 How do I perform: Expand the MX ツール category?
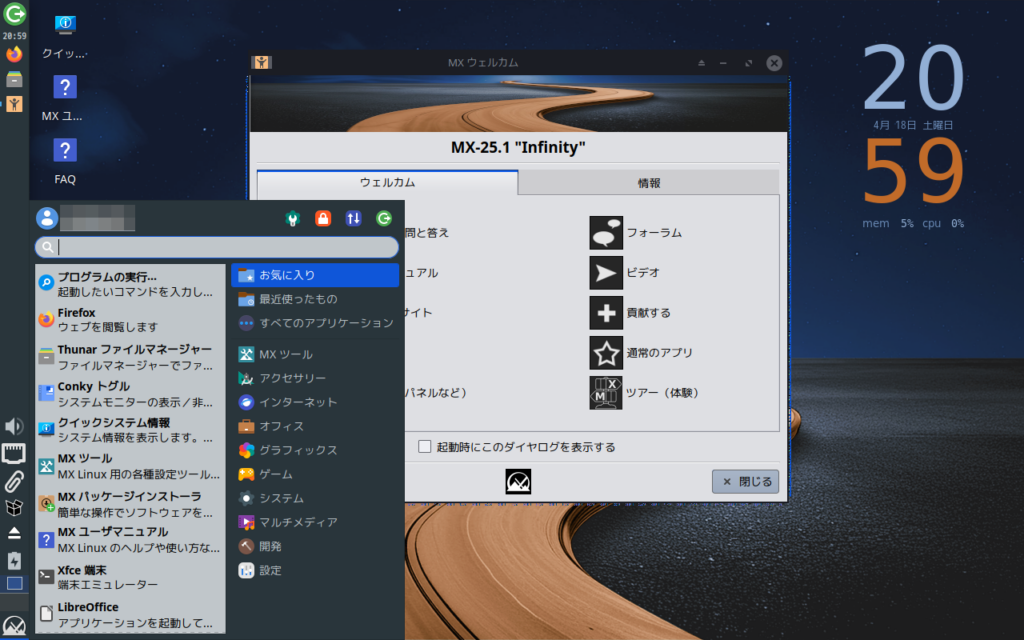point(285,354)
